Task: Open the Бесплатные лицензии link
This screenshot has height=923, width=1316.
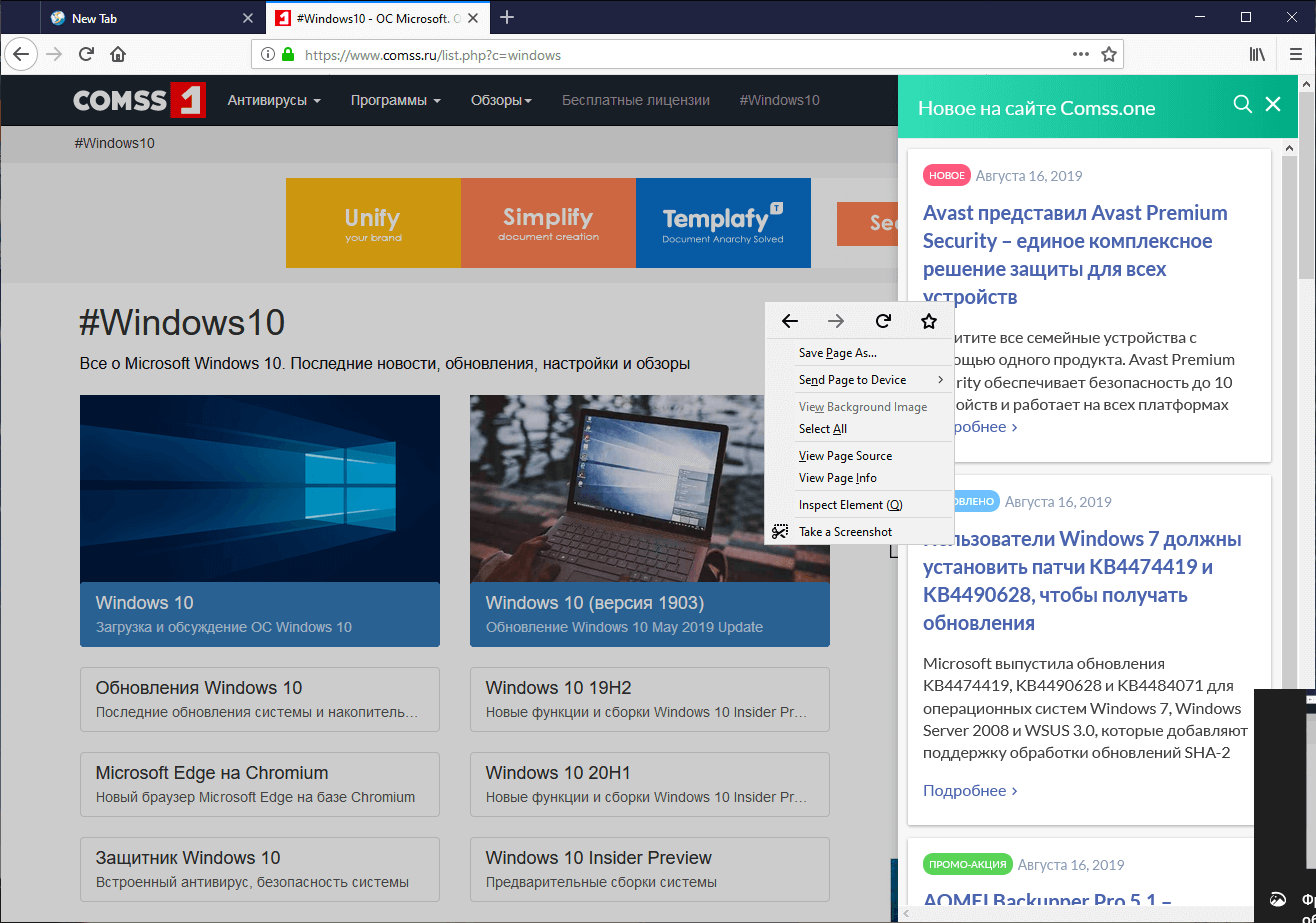Action: click(x=636, y=100)
